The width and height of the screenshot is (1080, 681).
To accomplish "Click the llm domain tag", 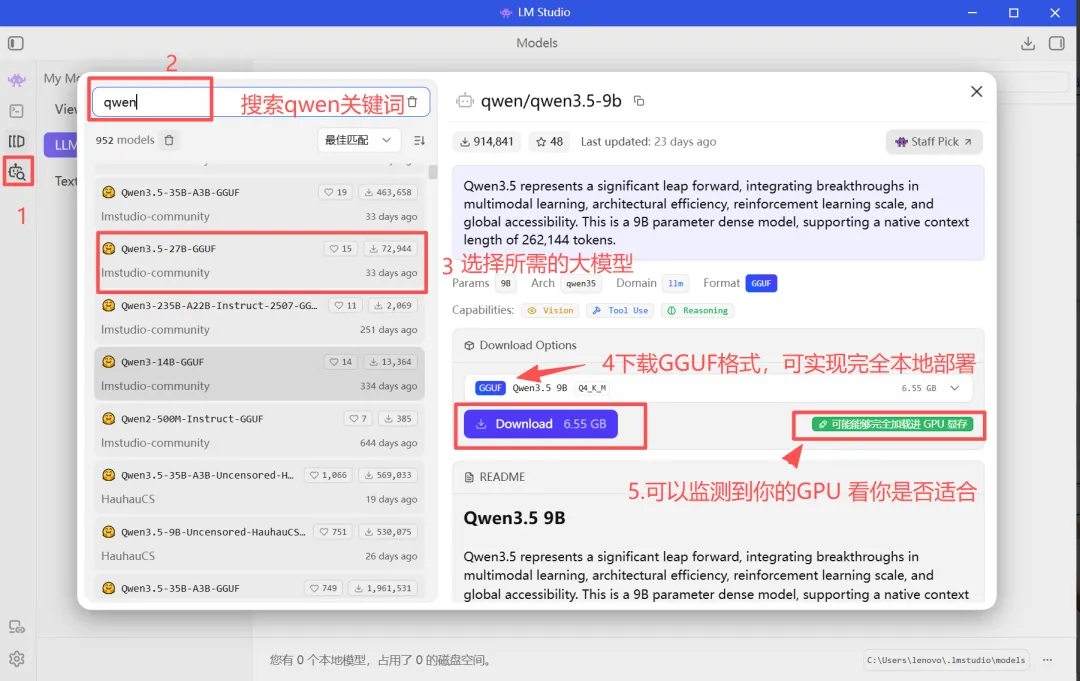I will click(676, 283).
